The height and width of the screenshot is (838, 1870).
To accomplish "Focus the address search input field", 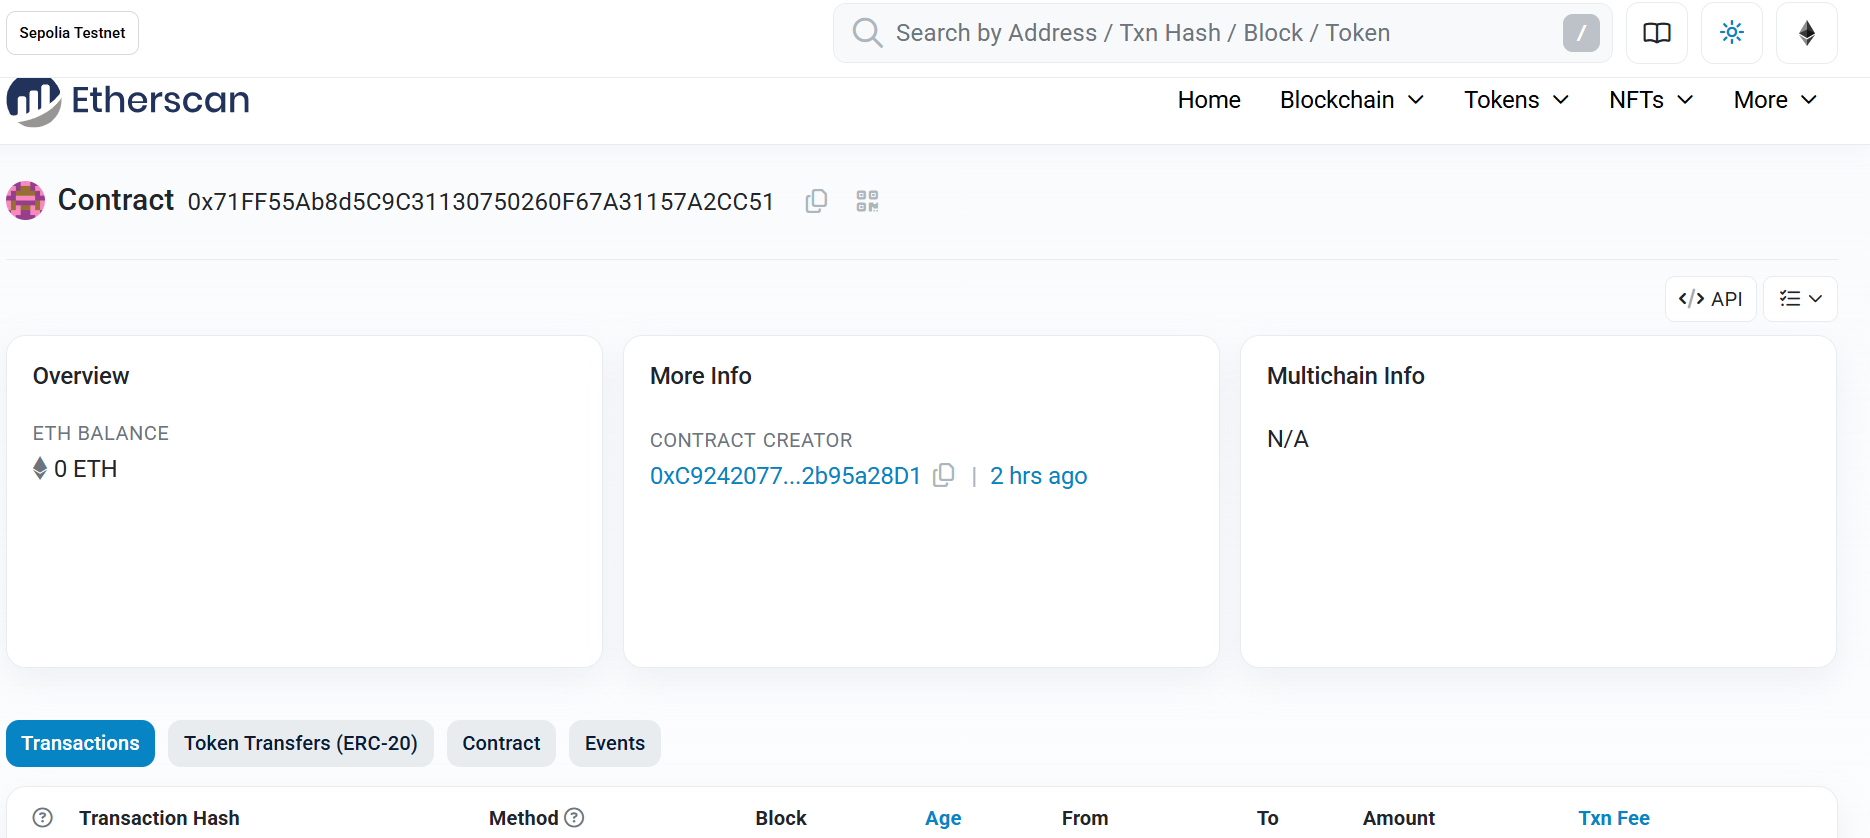I will click(x=1223, y=33).
